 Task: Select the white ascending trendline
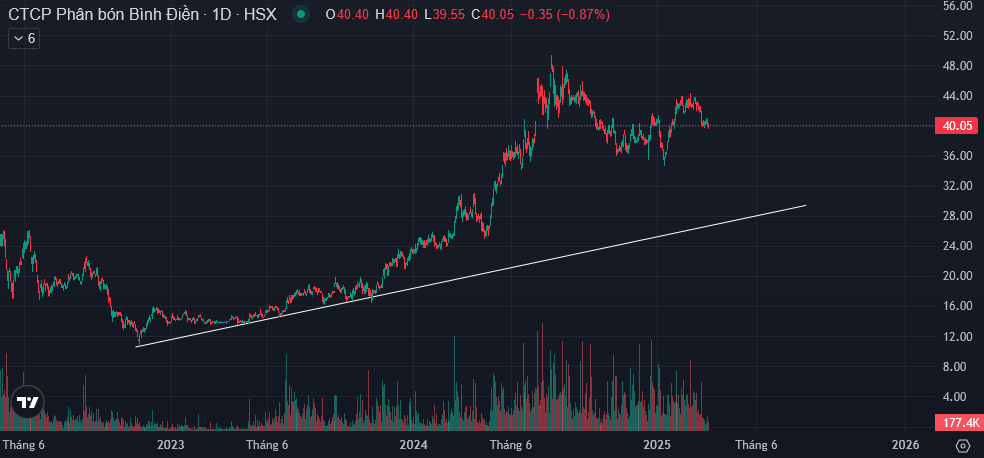point(471,276)
